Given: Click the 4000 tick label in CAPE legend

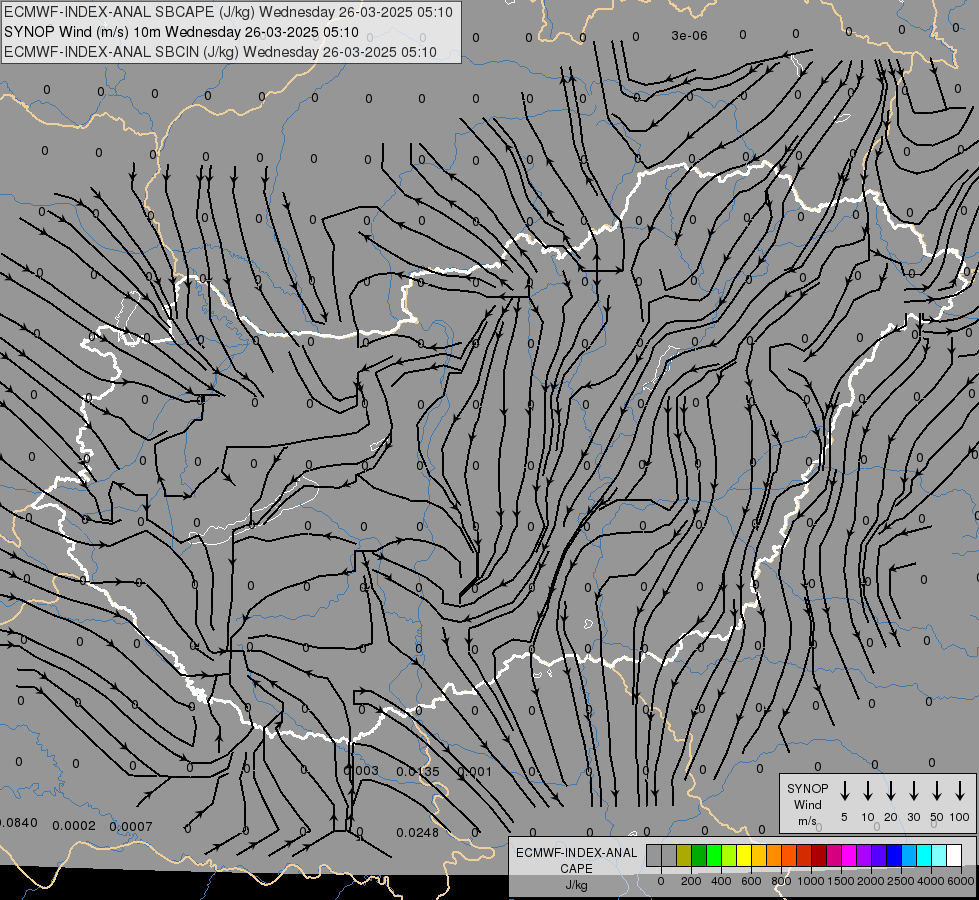Looking at the screenshot, I should [x=931, y=881].
